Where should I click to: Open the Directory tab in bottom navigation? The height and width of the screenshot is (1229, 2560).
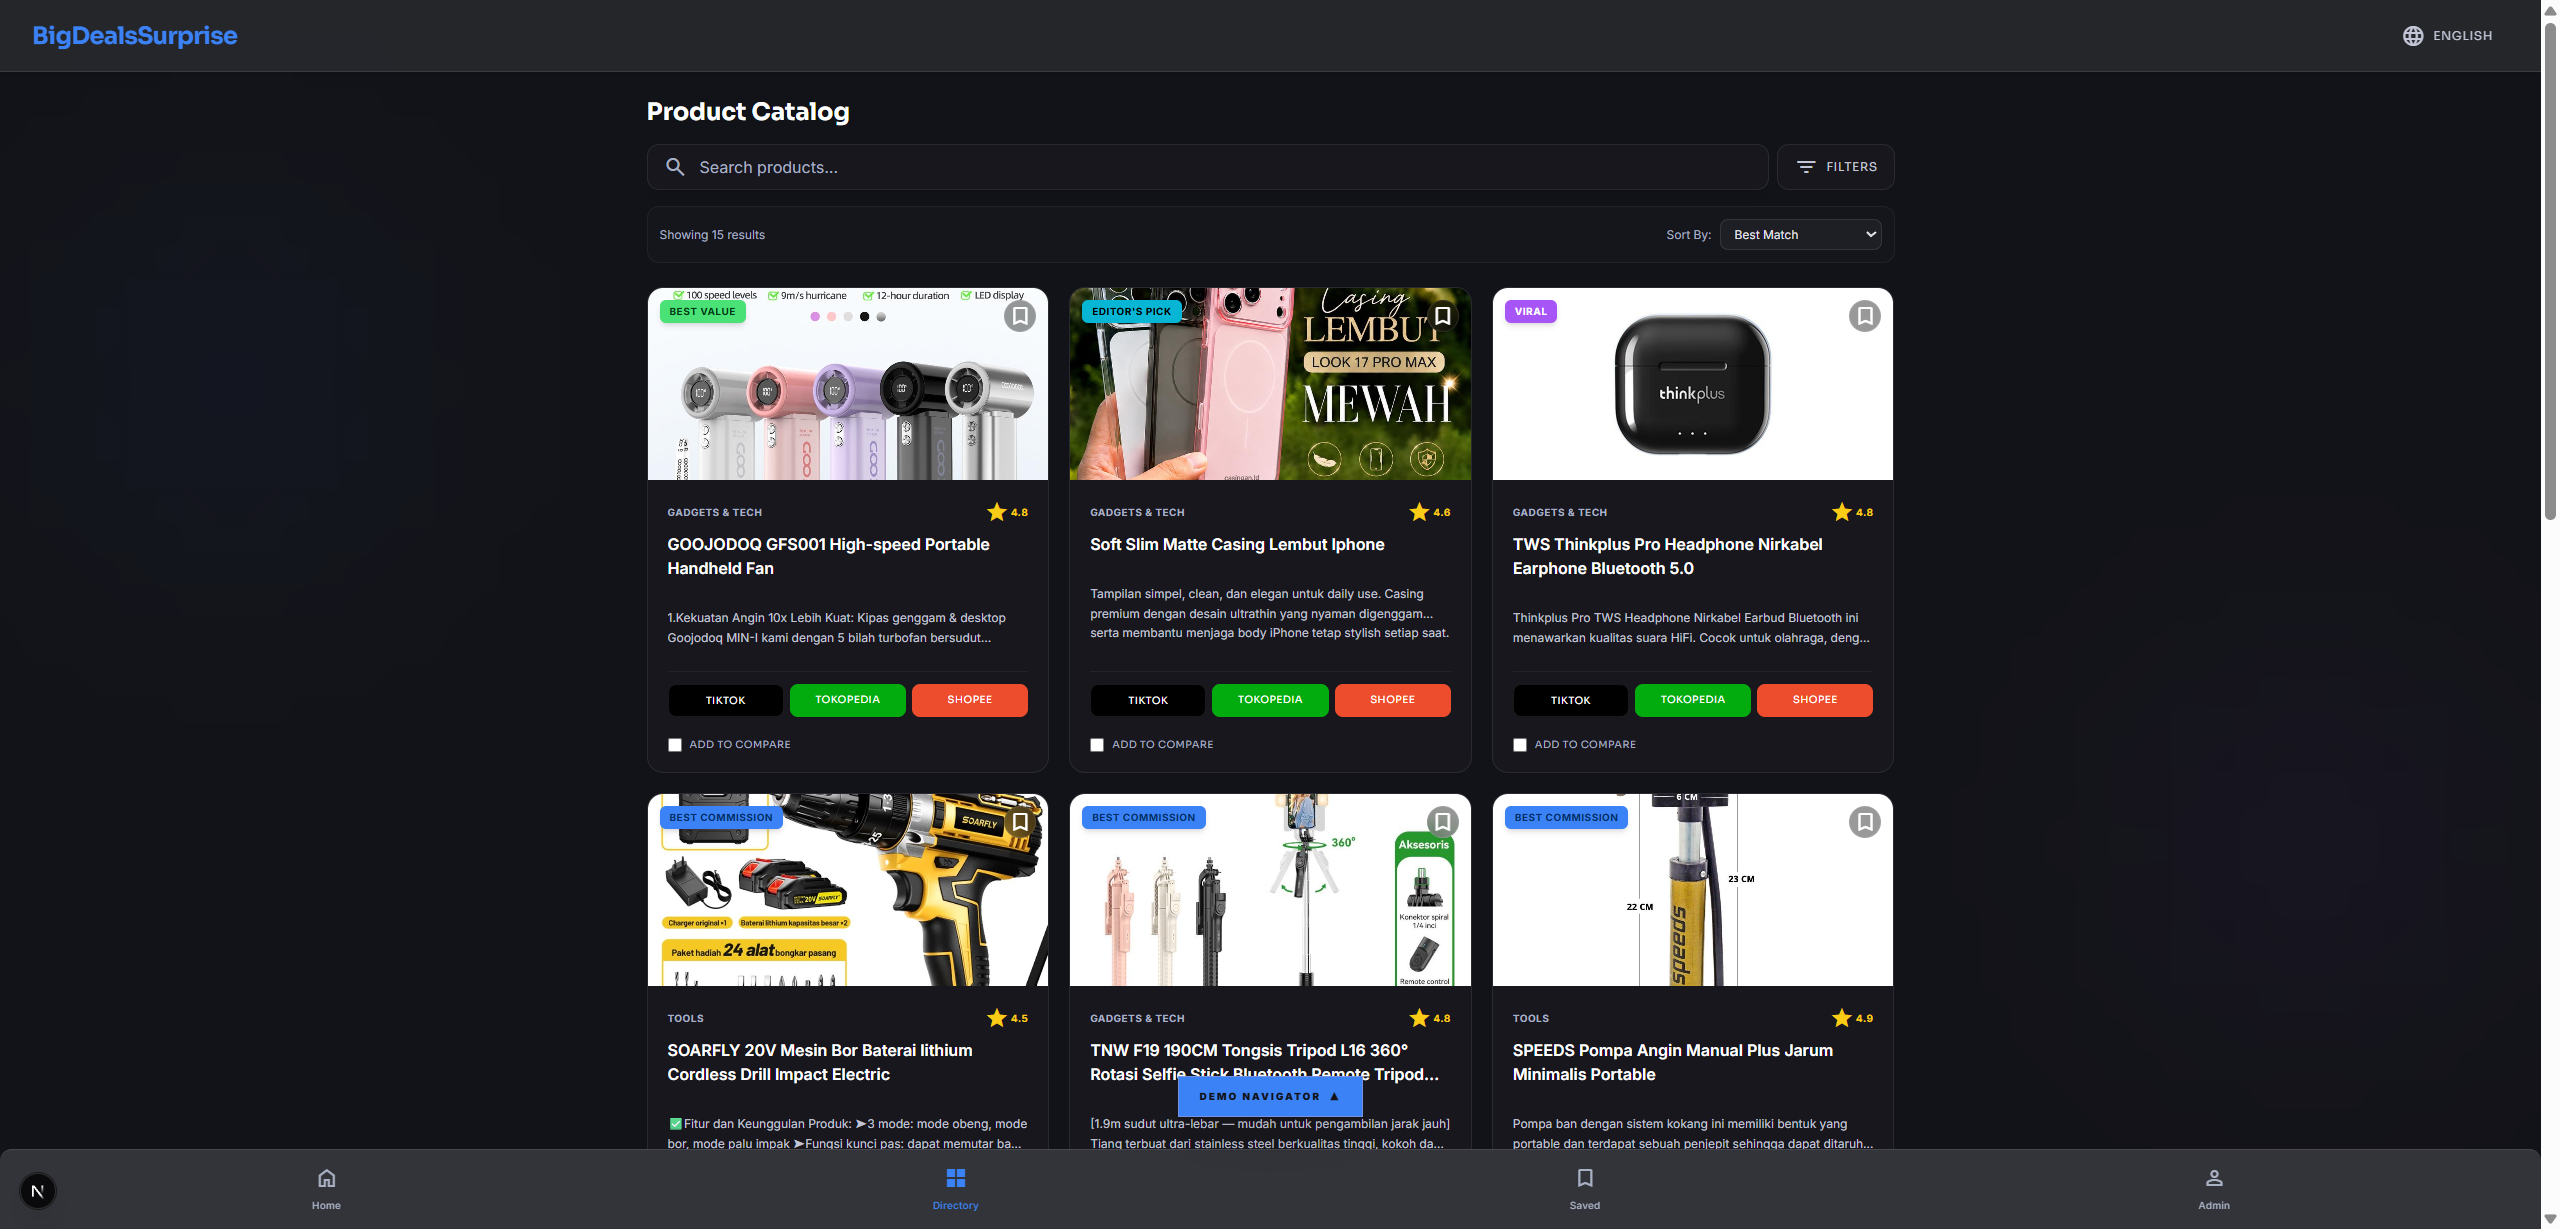pos(955,1189)
